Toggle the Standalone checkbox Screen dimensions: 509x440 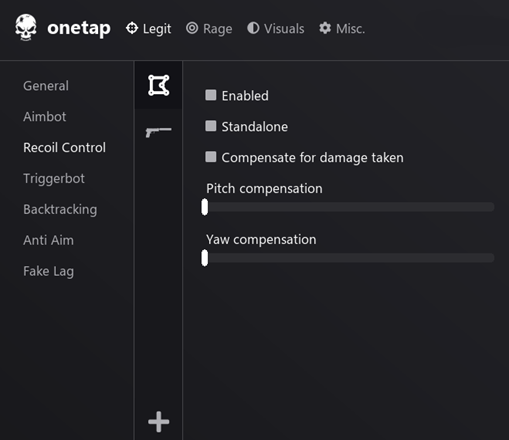[x=211, y=126]
